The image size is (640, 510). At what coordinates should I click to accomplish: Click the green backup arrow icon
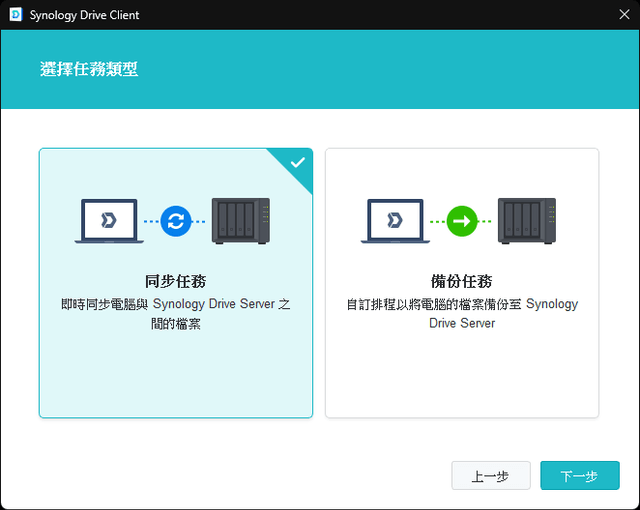point(462,222)
